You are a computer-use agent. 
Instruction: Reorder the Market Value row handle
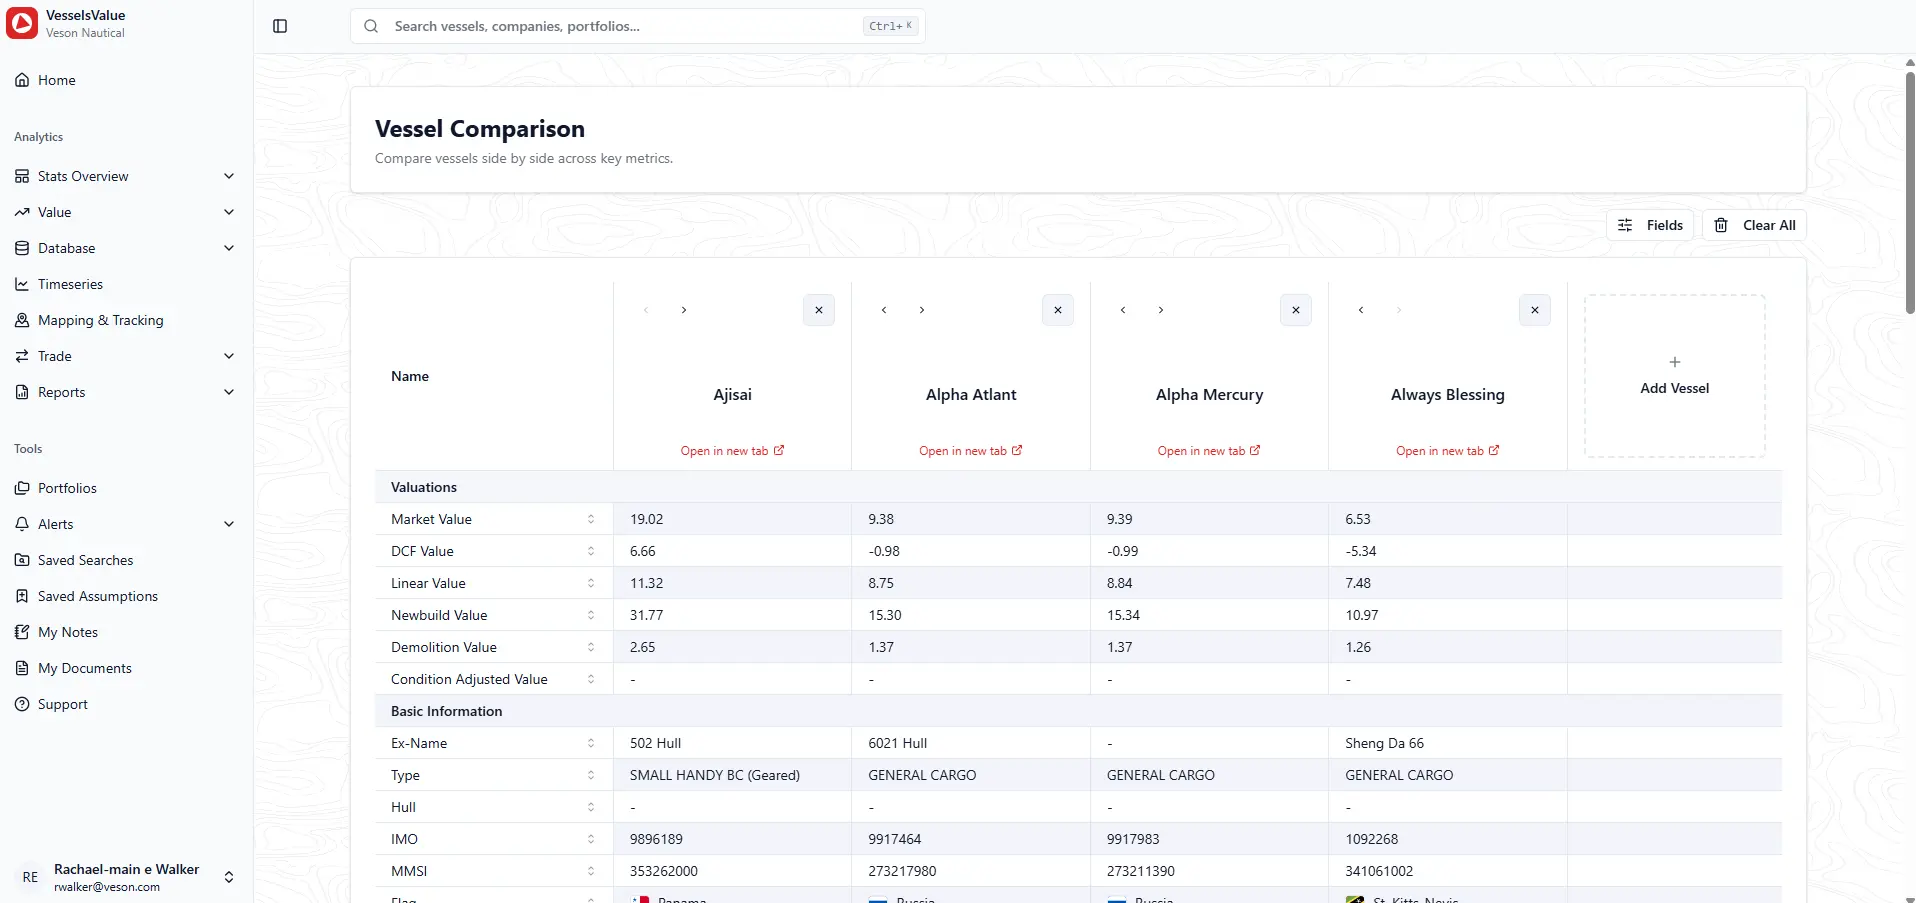tap(591, 519)
